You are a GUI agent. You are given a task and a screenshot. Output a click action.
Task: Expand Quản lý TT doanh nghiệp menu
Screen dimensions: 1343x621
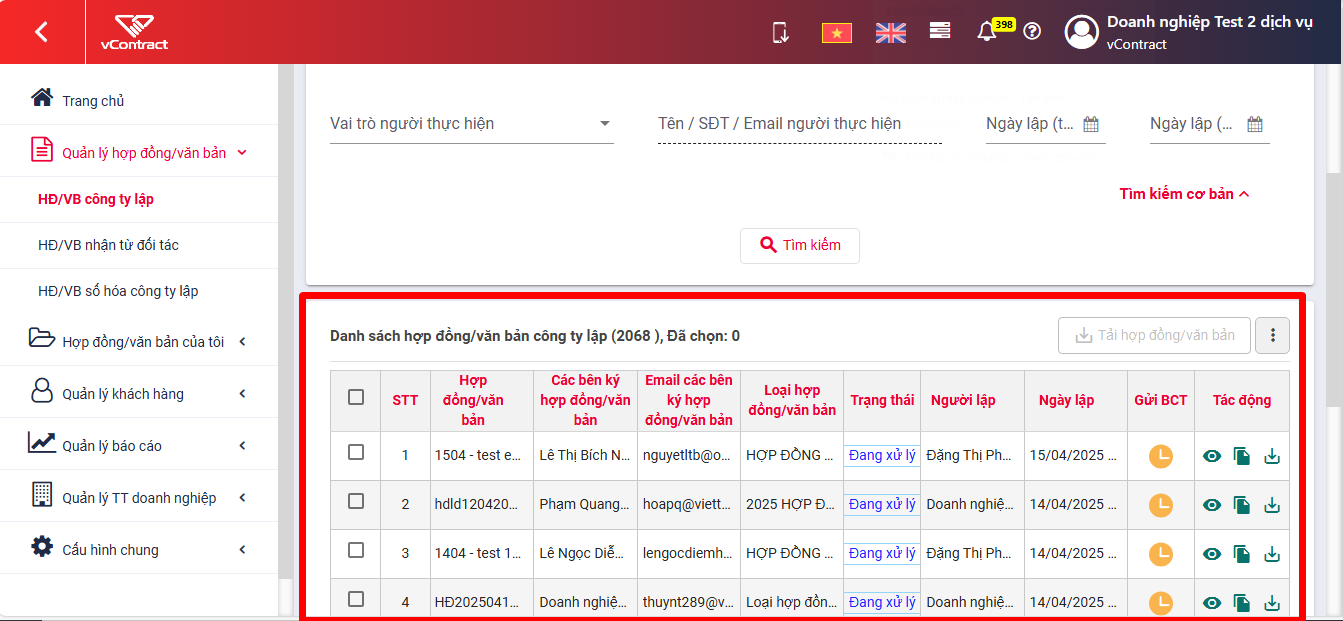pos(139,497)
